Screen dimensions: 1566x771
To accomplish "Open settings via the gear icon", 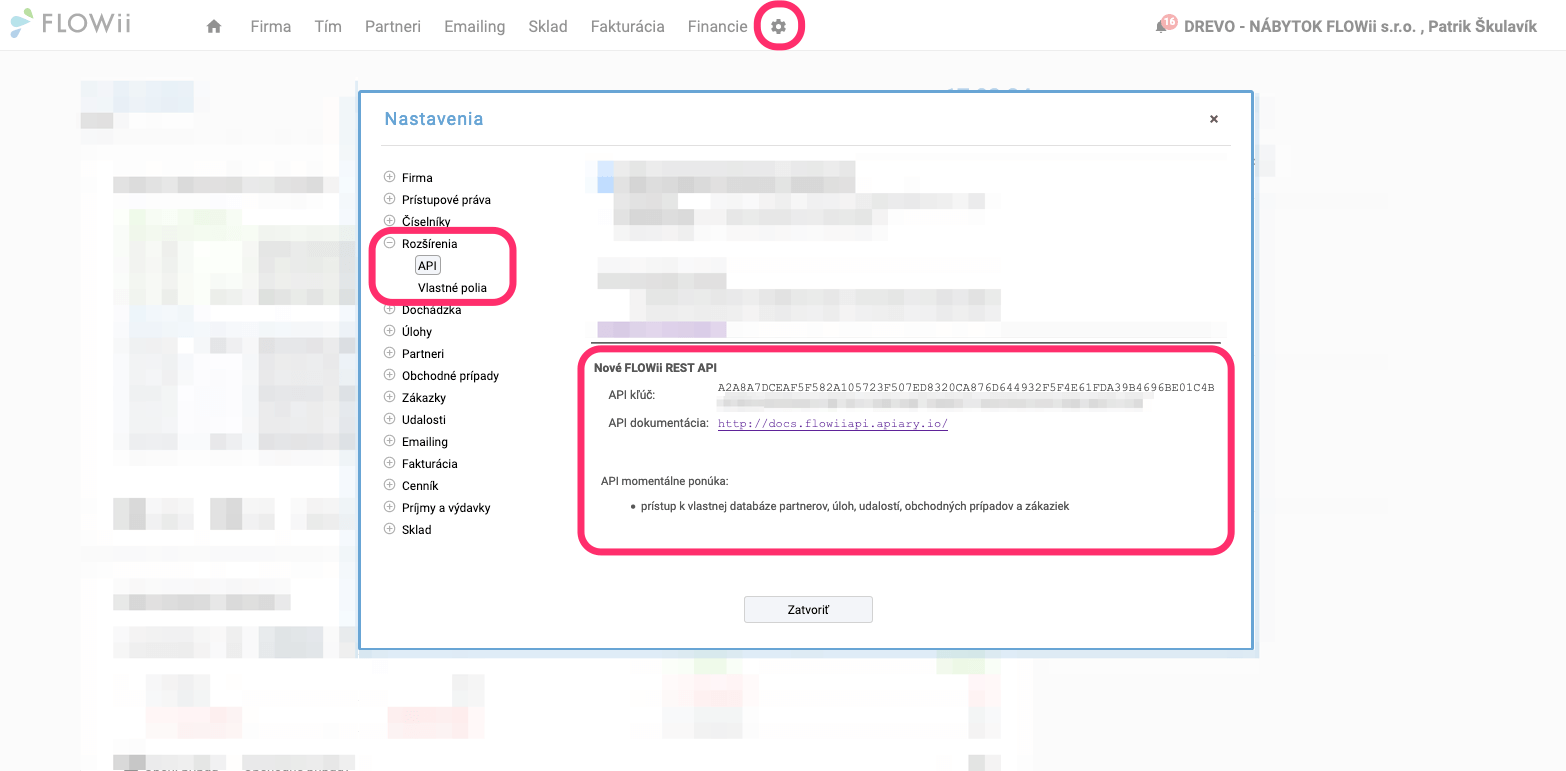I will (778, 27).
